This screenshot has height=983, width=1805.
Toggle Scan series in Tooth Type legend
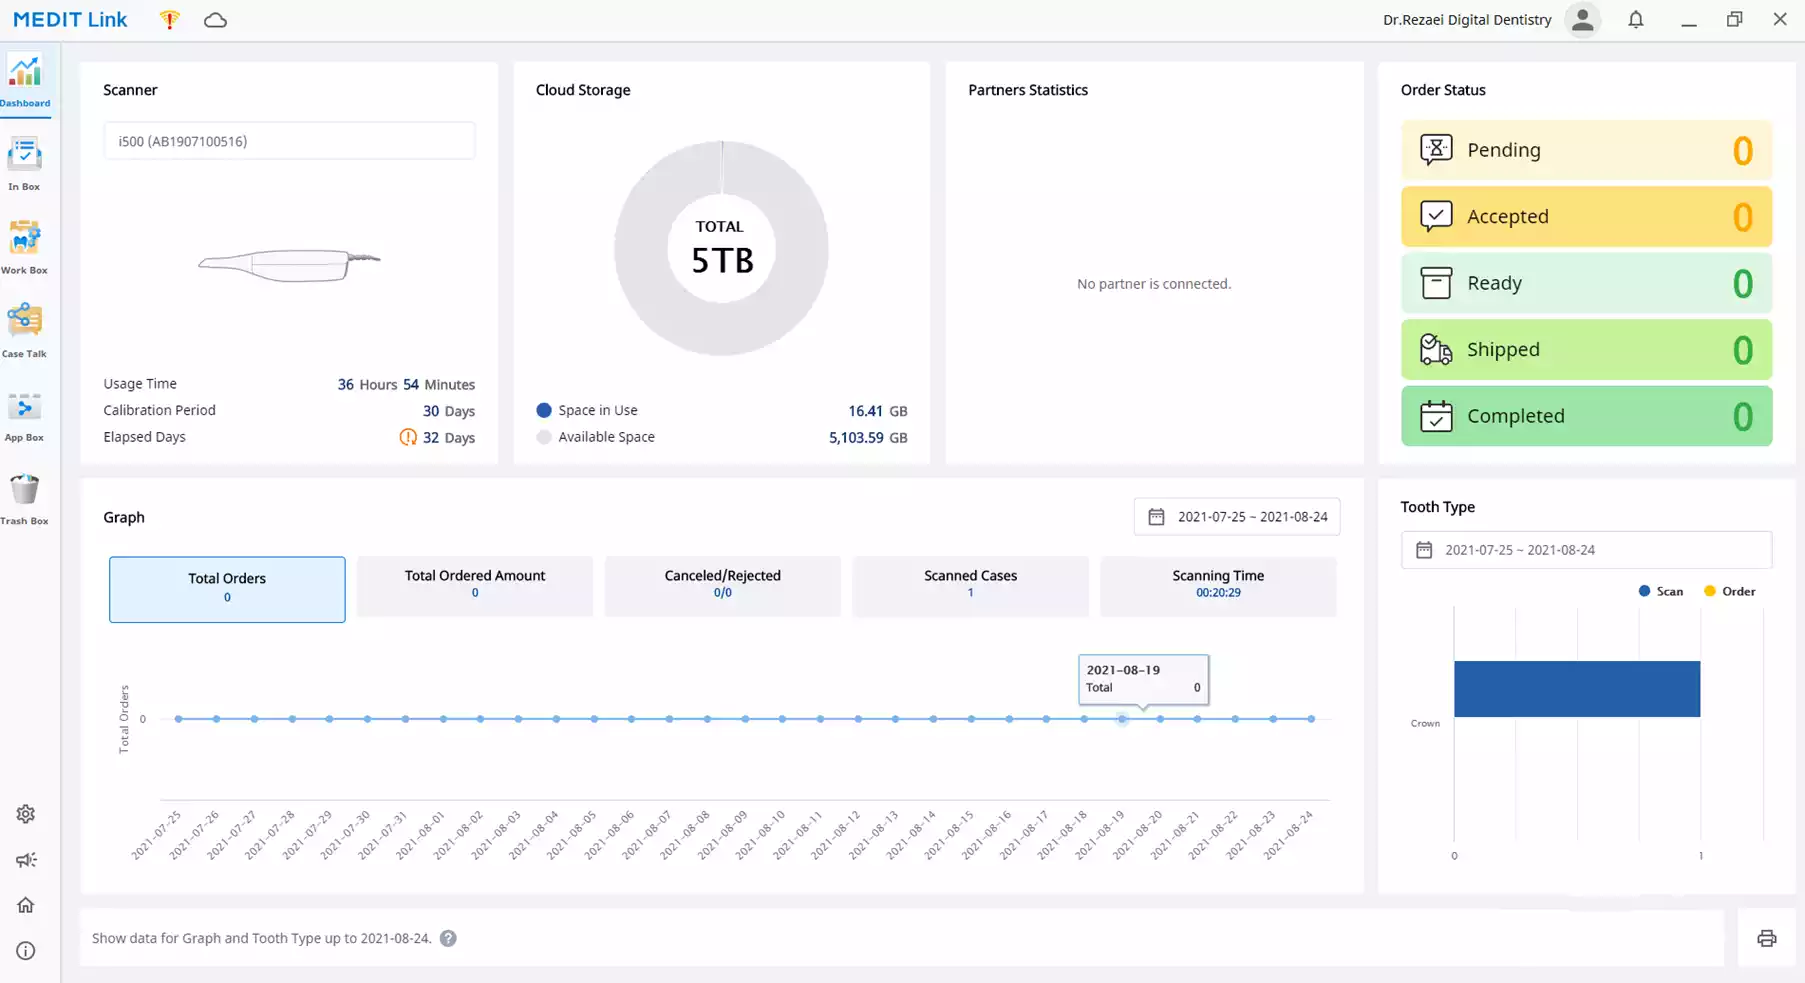1661,591
